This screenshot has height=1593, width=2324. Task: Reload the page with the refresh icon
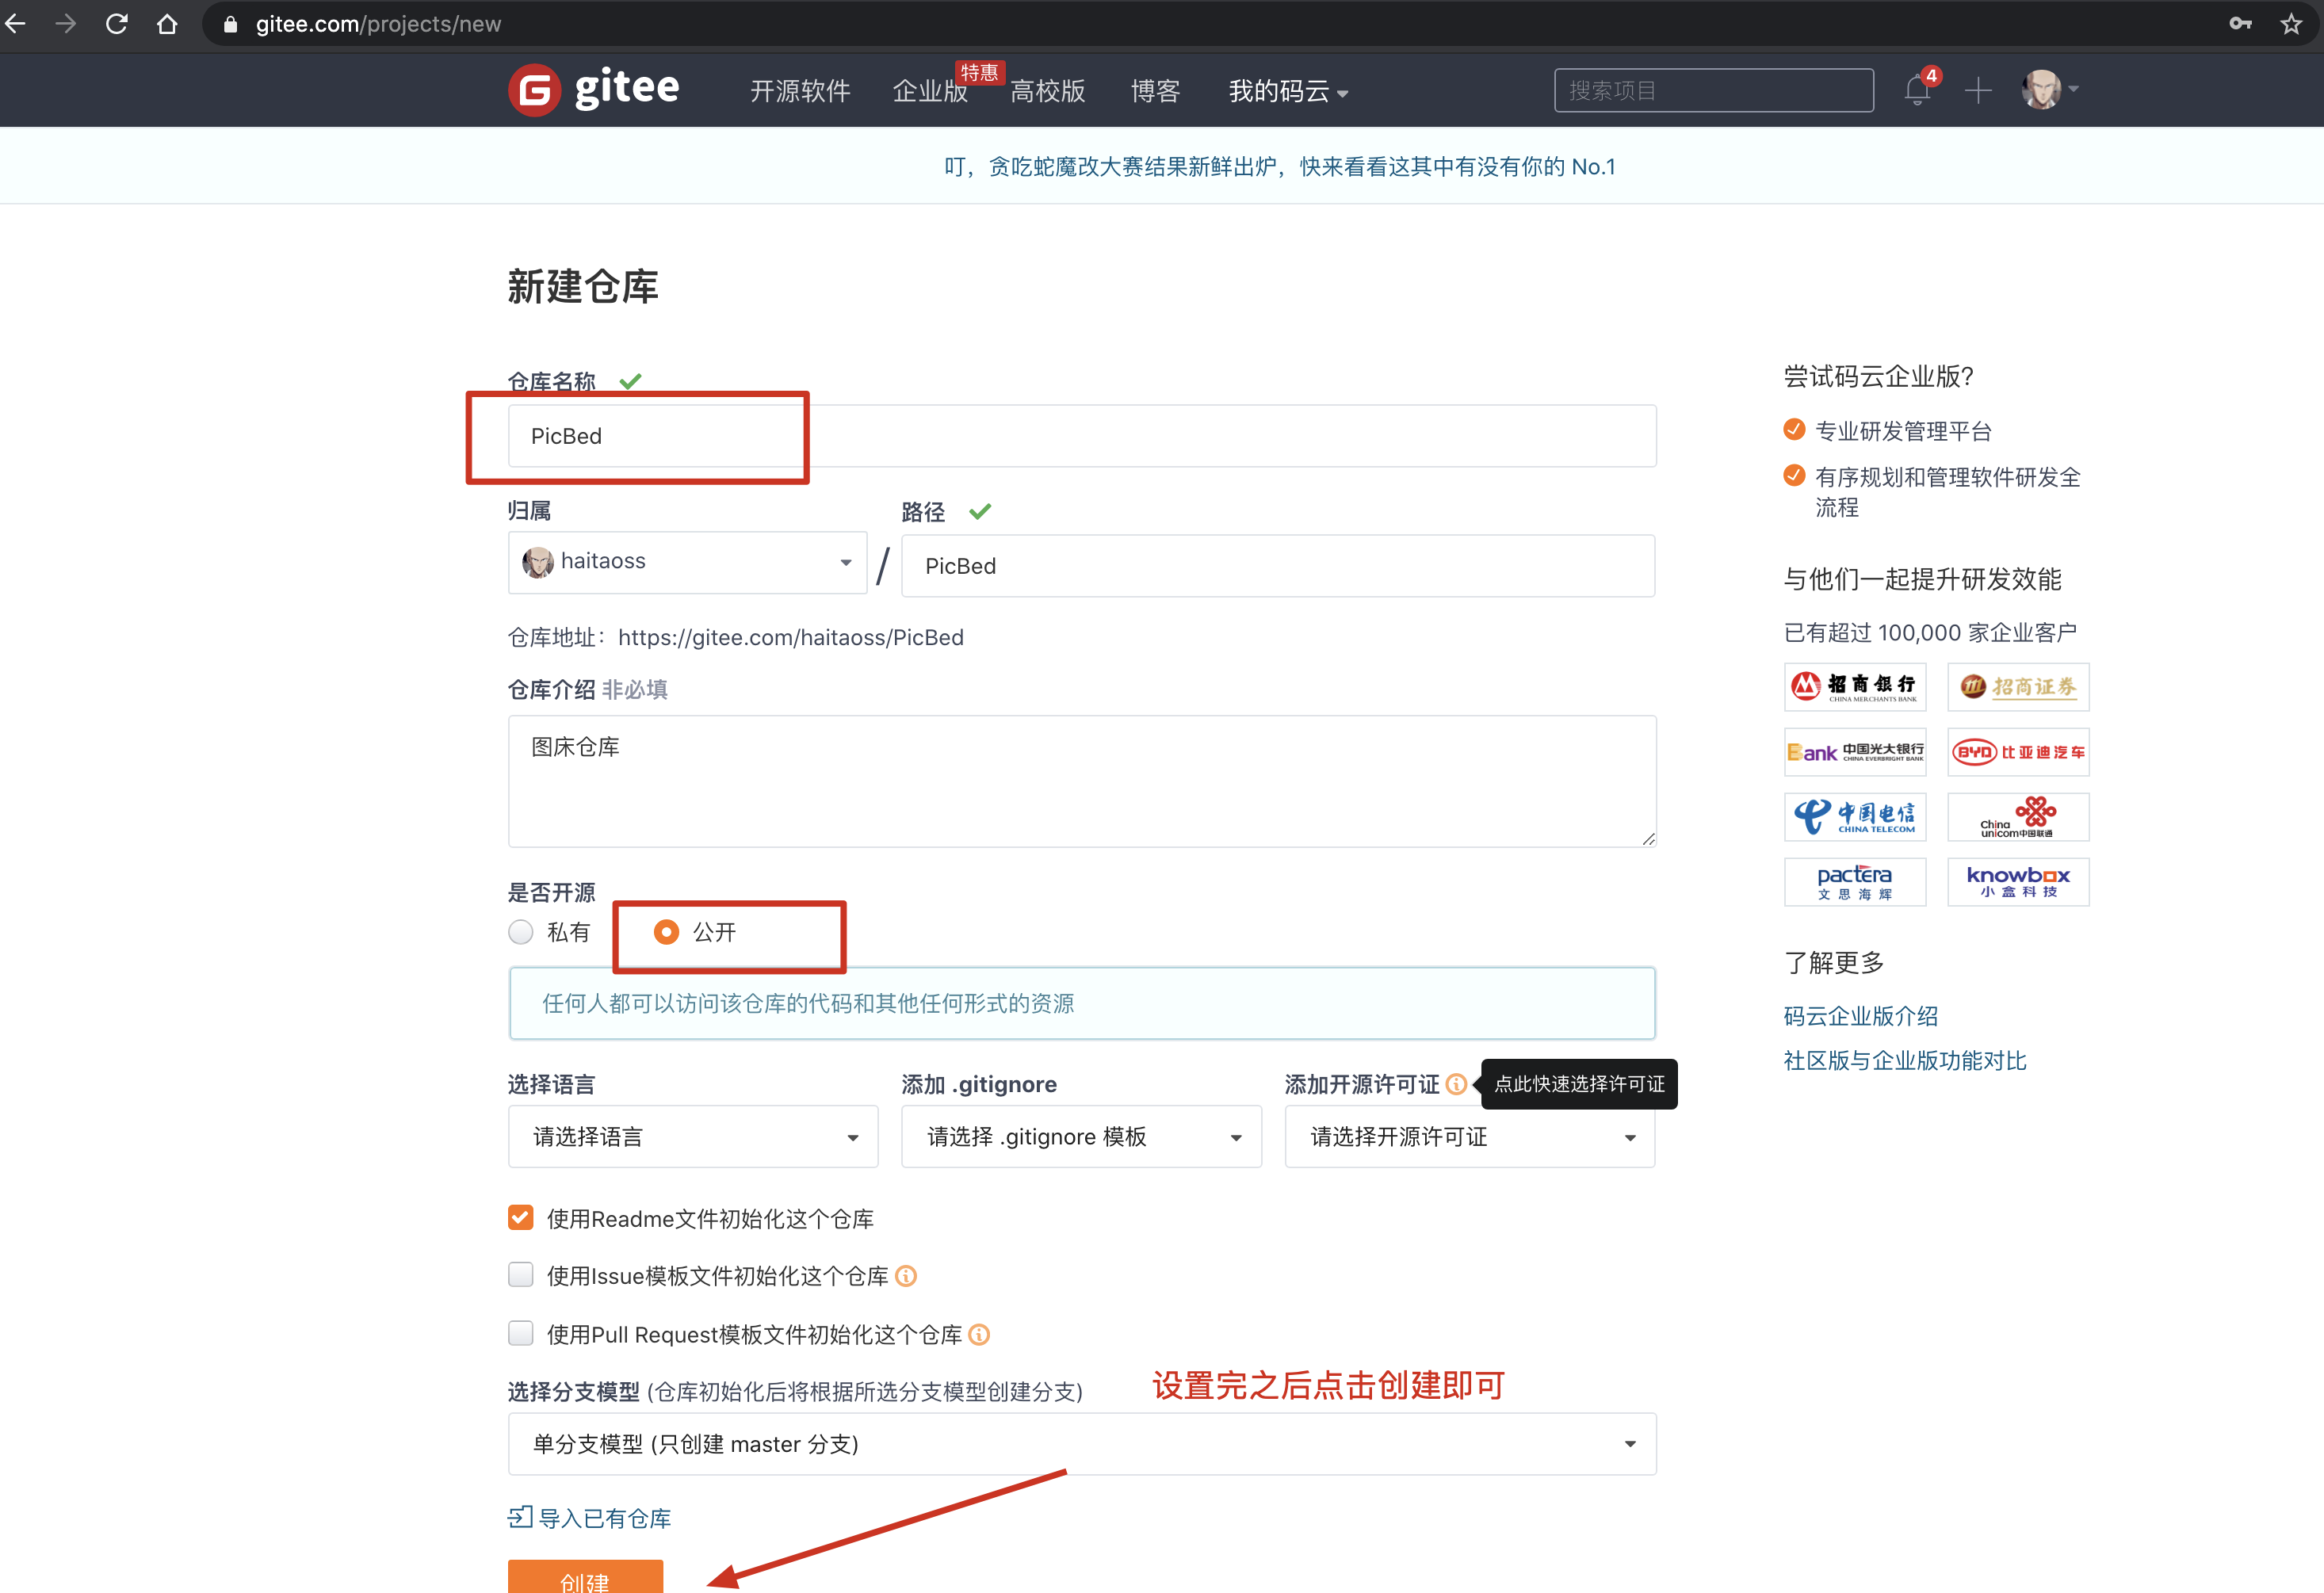(117, 24)
